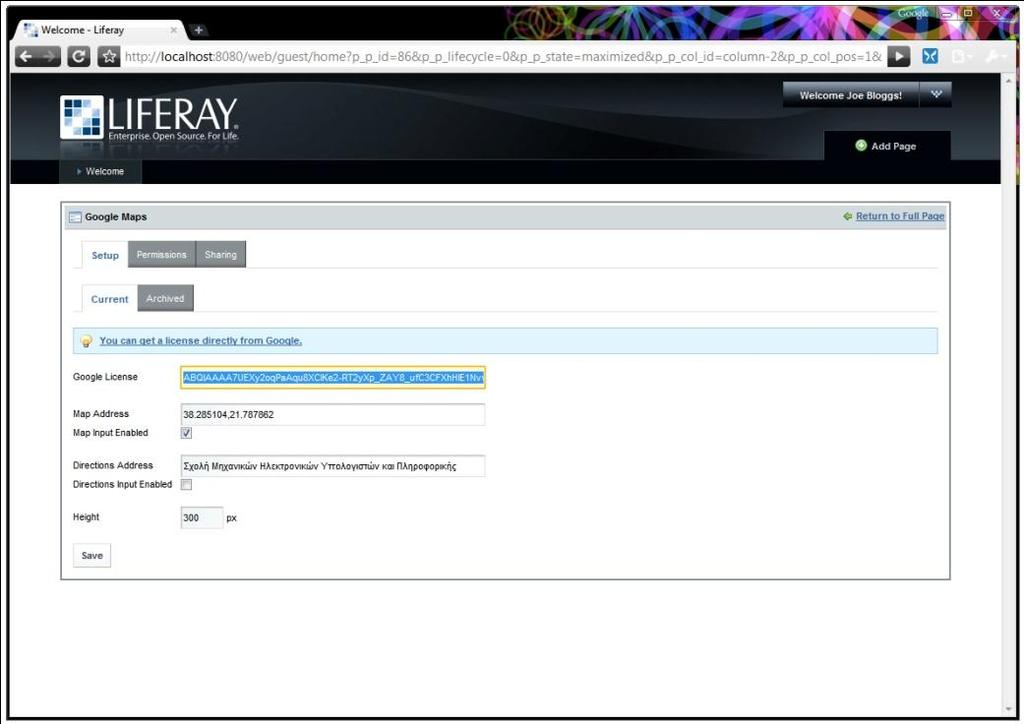The width and height of the screenshot is (1024, 724).
Task: Click the Google Maps portlet title
Action: (x=116, y=217)
